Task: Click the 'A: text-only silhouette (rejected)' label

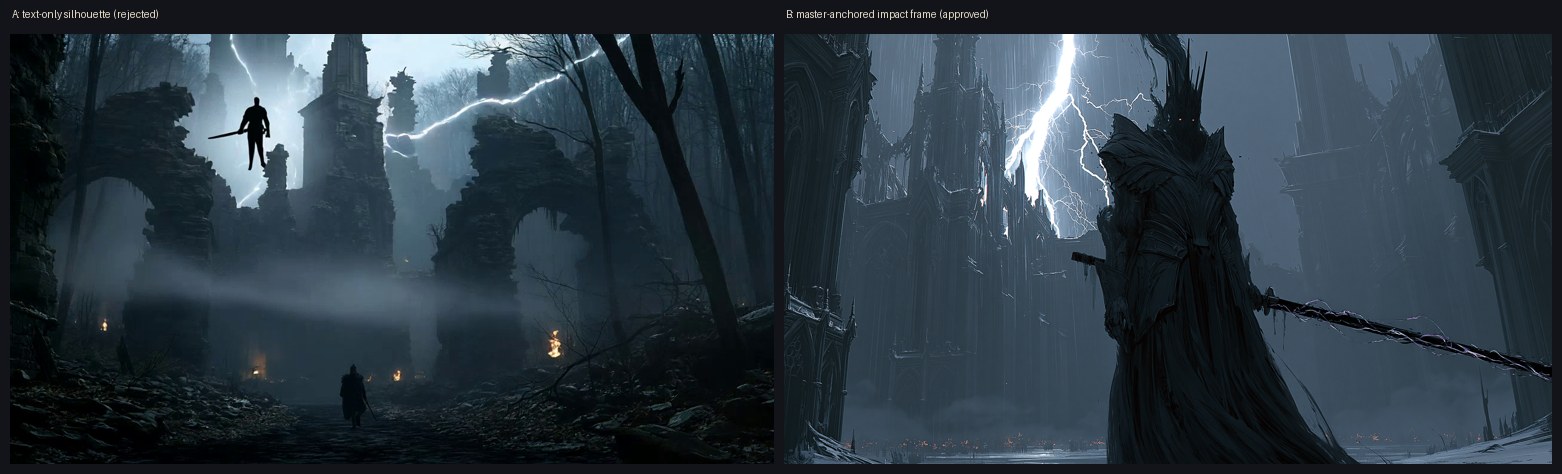Action: pos(85,14)
